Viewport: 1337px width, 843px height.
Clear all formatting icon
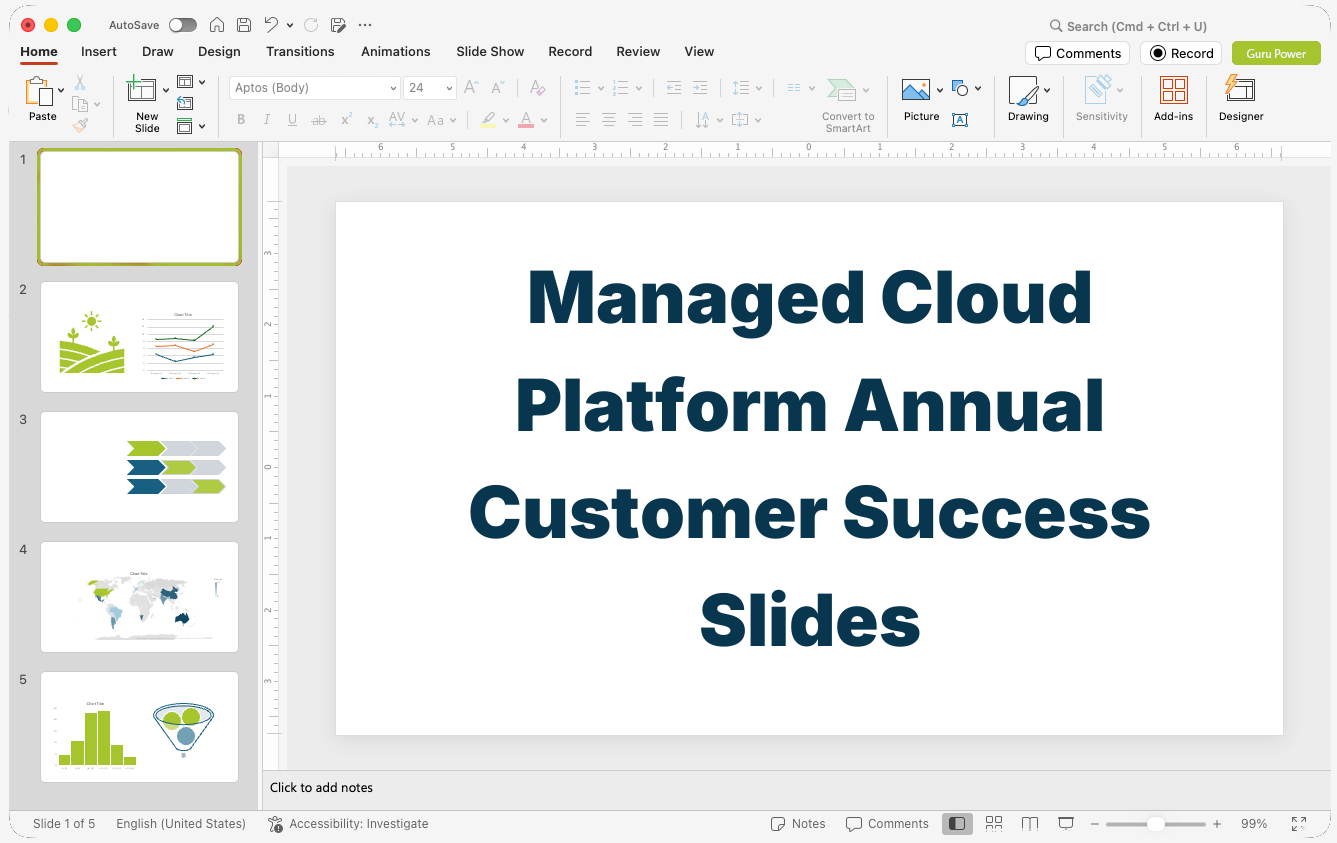[537, 88]
